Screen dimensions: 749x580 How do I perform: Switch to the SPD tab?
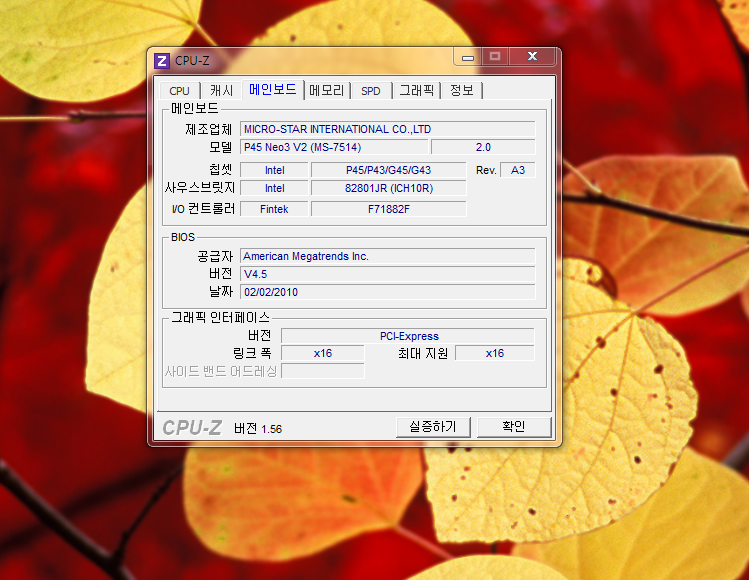371,91
